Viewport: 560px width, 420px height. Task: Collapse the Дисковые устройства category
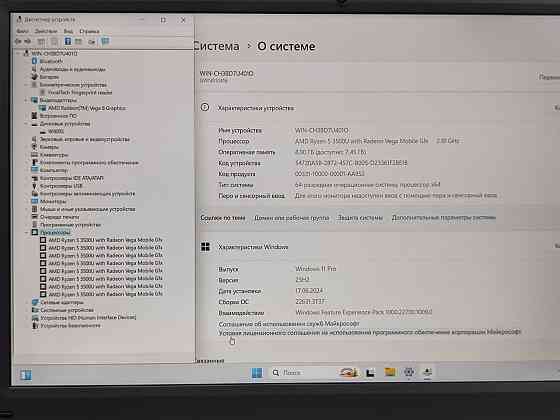pos(27,124)
